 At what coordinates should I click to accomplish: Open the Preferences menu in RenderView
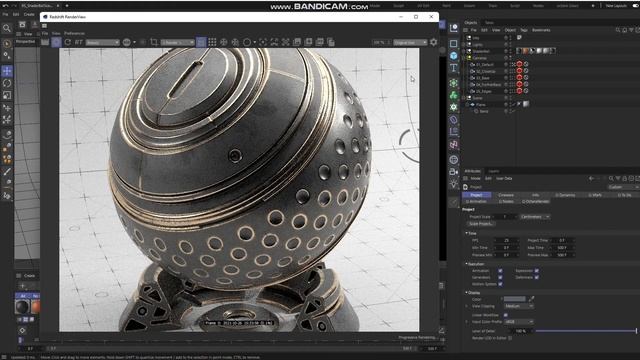[x=74, y=33]
